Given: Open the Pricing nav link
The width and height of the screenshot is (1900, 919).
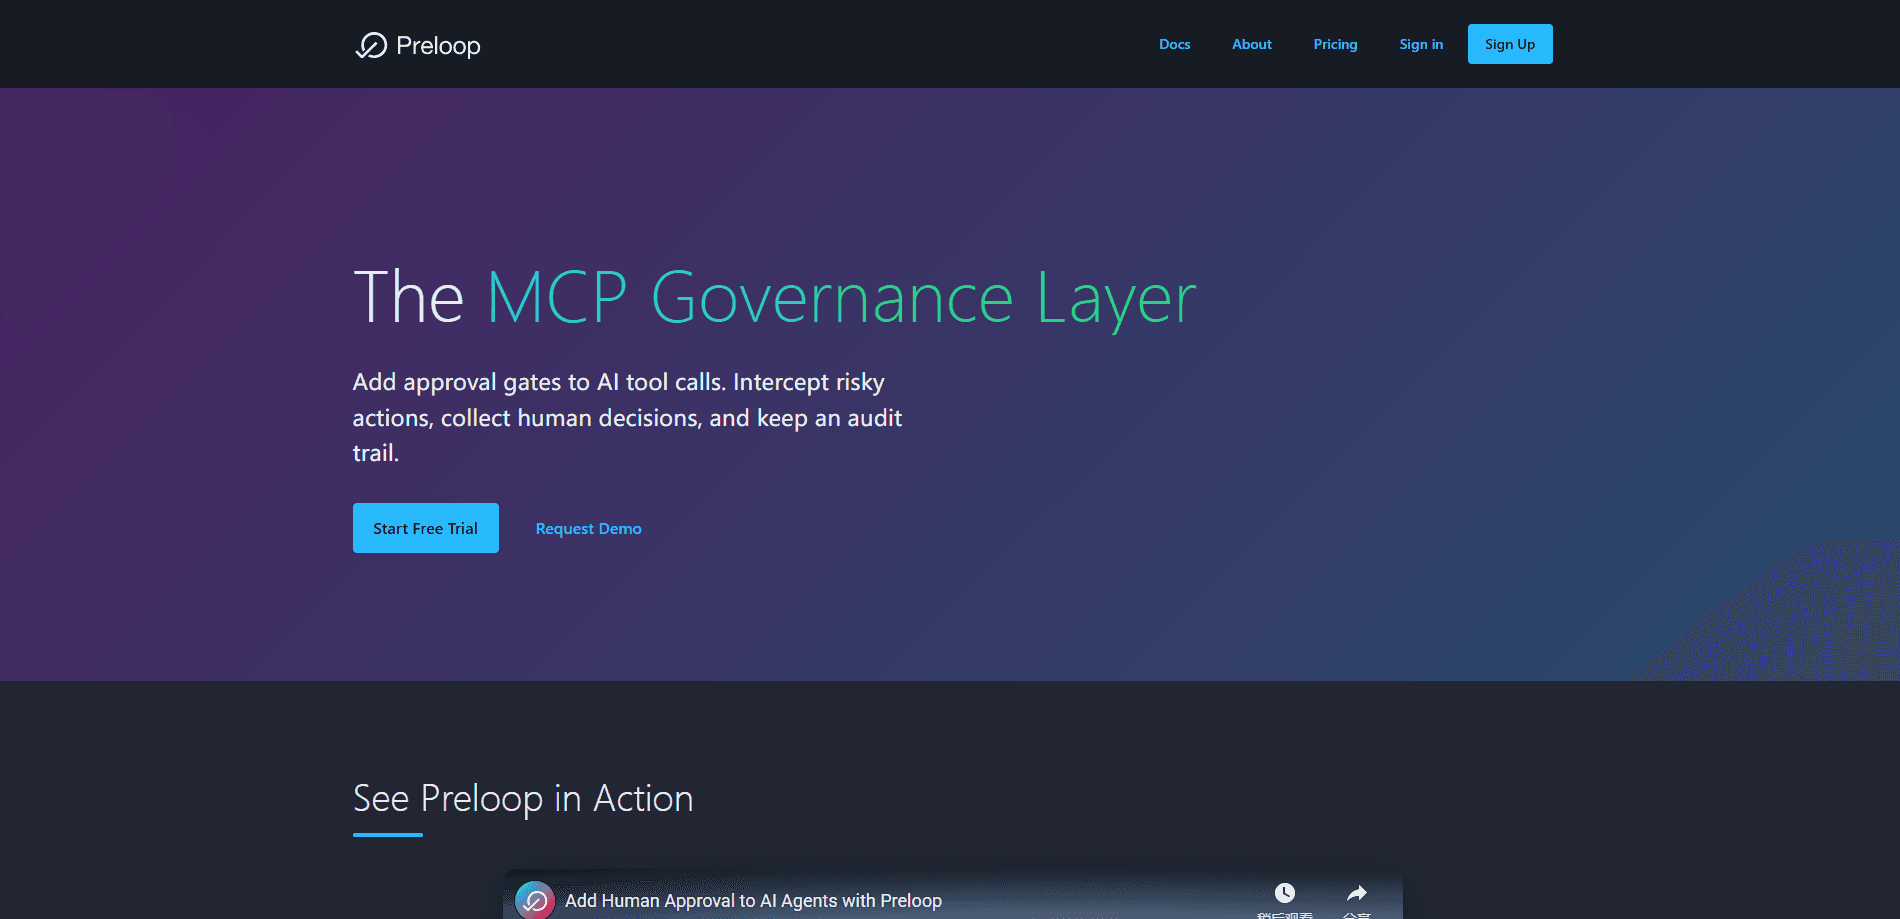Looking at the screenshot, I should tap(1335, 44).
